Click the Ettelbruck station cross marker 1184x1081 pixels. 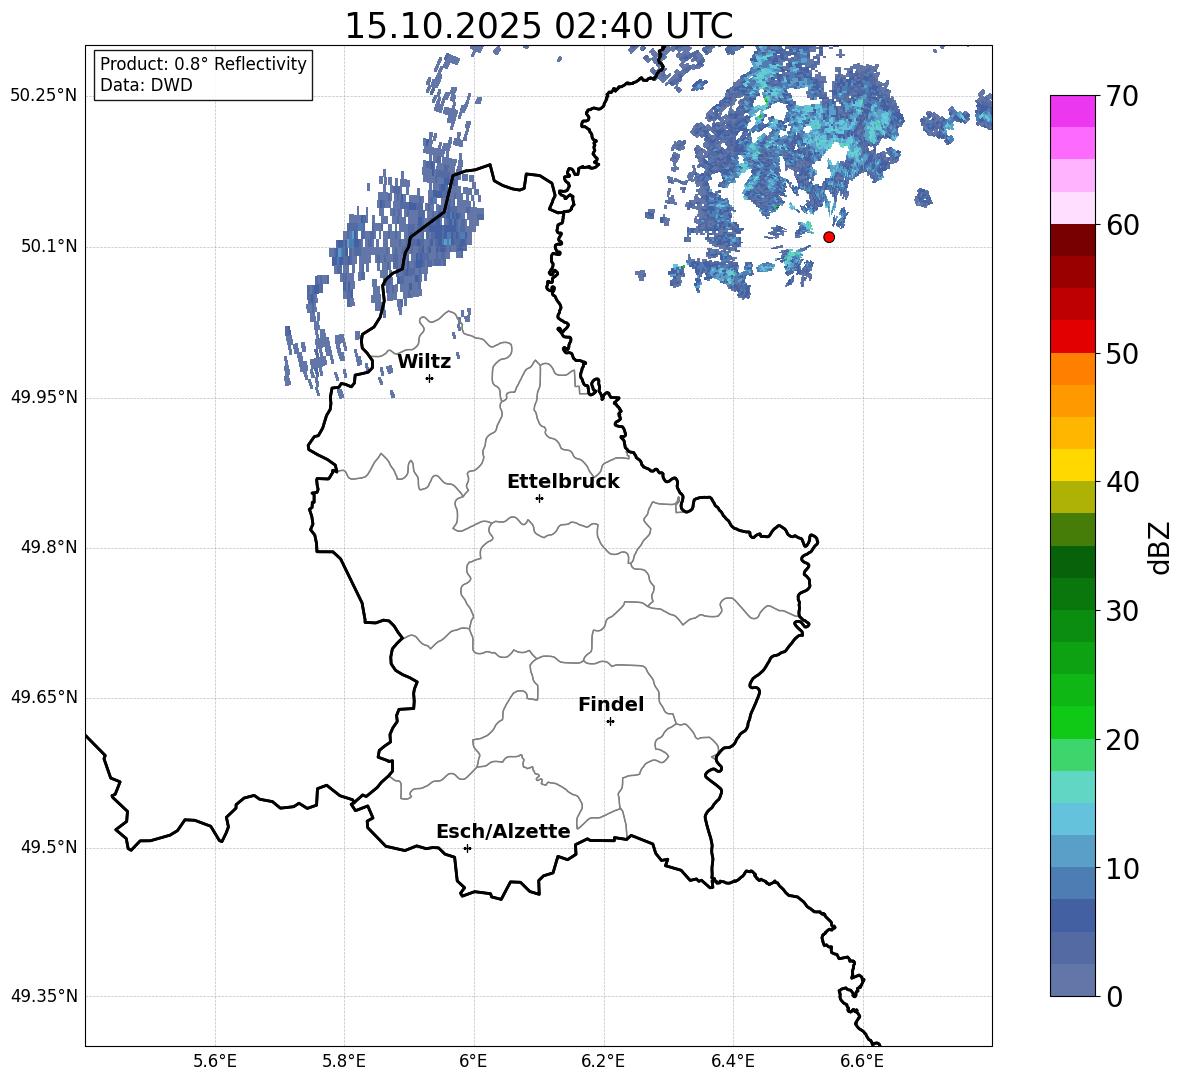[539, 498]
